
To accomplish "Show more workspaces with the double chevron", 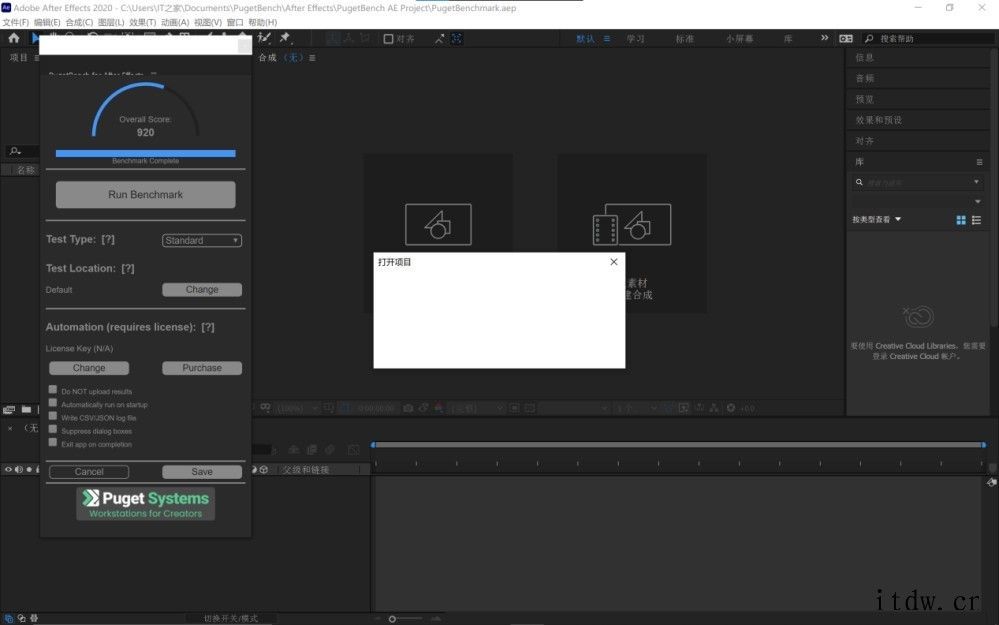I will pos(824,38).
